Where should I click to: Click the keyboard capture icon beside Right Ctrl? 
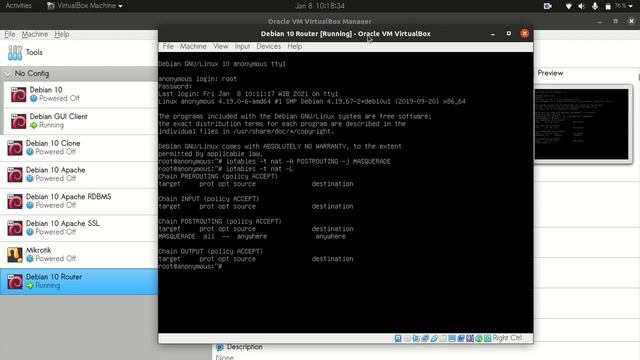click(487, 338)
